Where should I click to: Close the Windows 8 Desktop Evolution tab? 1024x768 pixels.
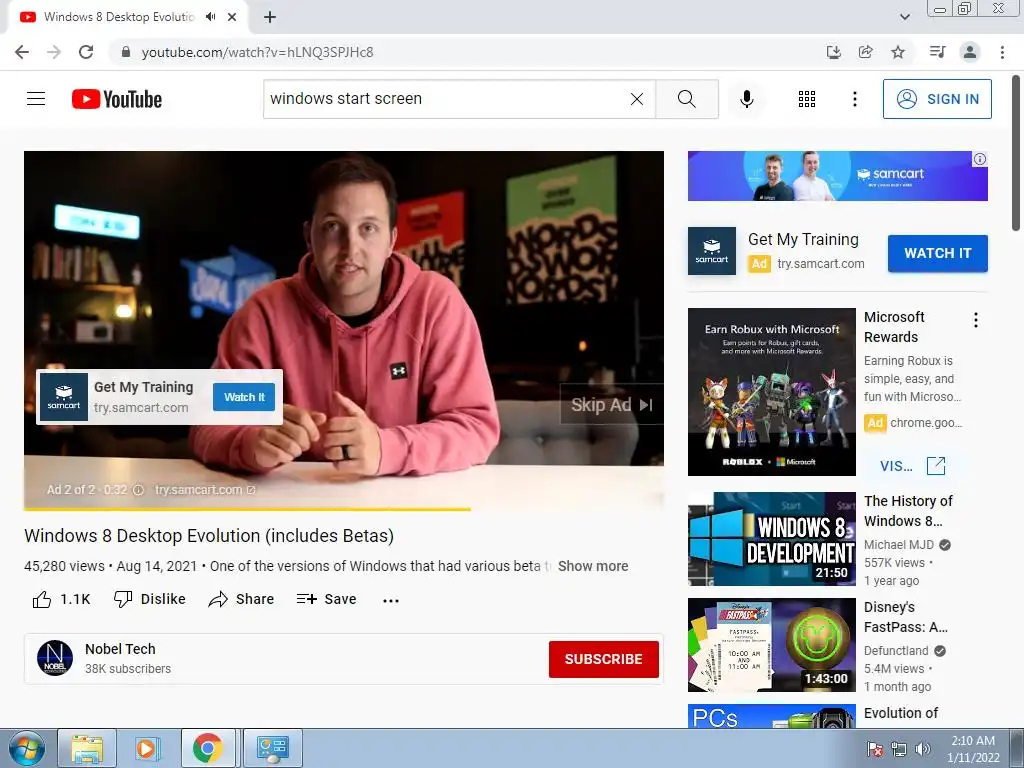coord(232,17)
